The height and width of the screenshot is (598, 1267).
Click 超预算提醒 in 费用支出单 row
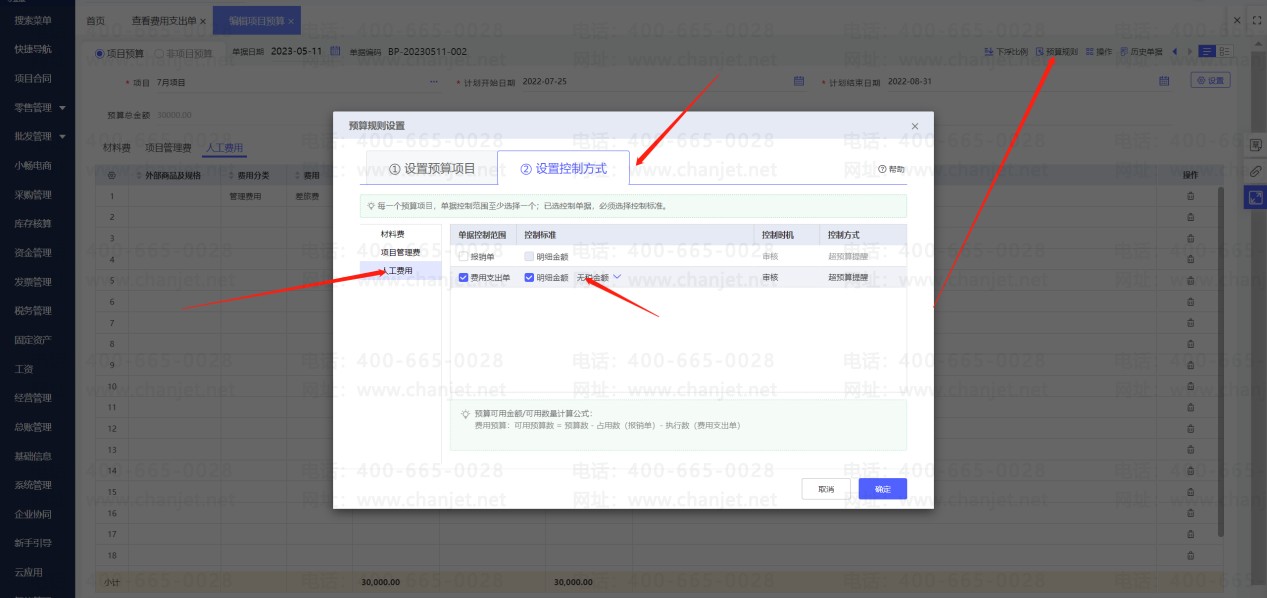848,278
